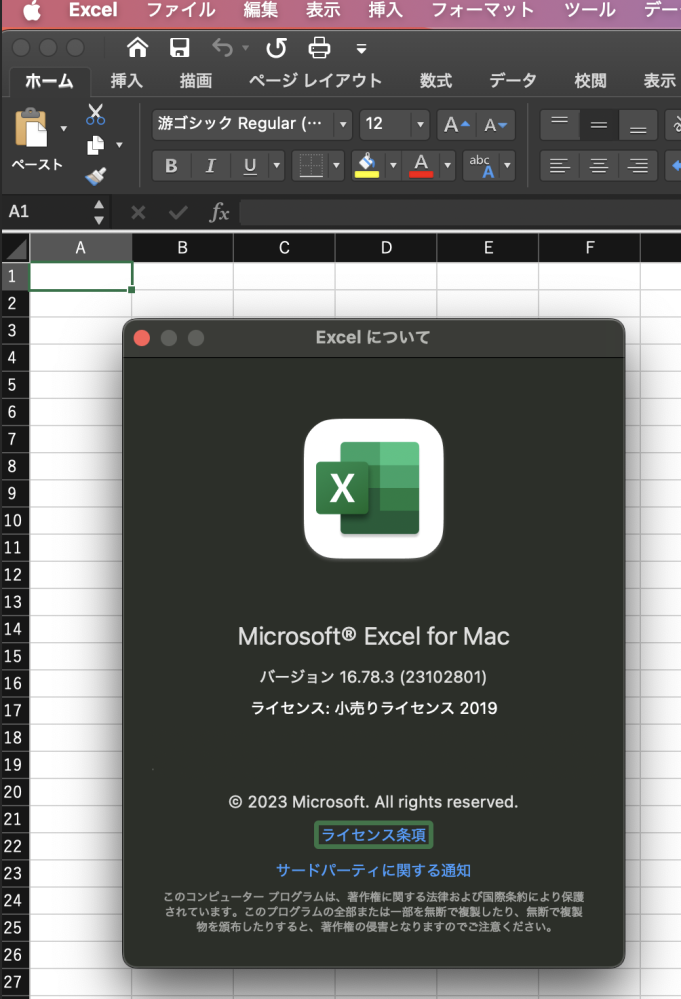Image resolution: width=681 pixels, height=999 pixels.
Task: Select cell A1
Action: 81,277
